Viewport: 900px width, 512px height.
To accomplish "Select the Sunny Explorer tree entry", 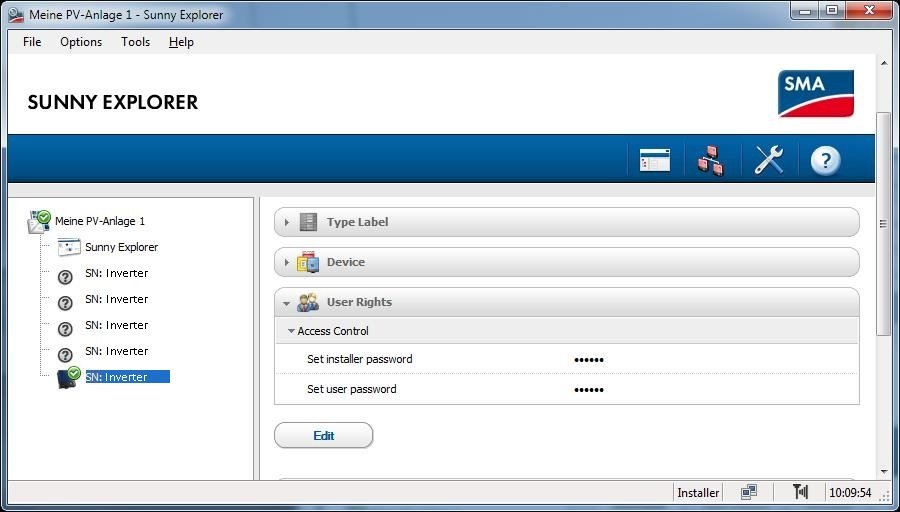I will (x=122, y=247).
